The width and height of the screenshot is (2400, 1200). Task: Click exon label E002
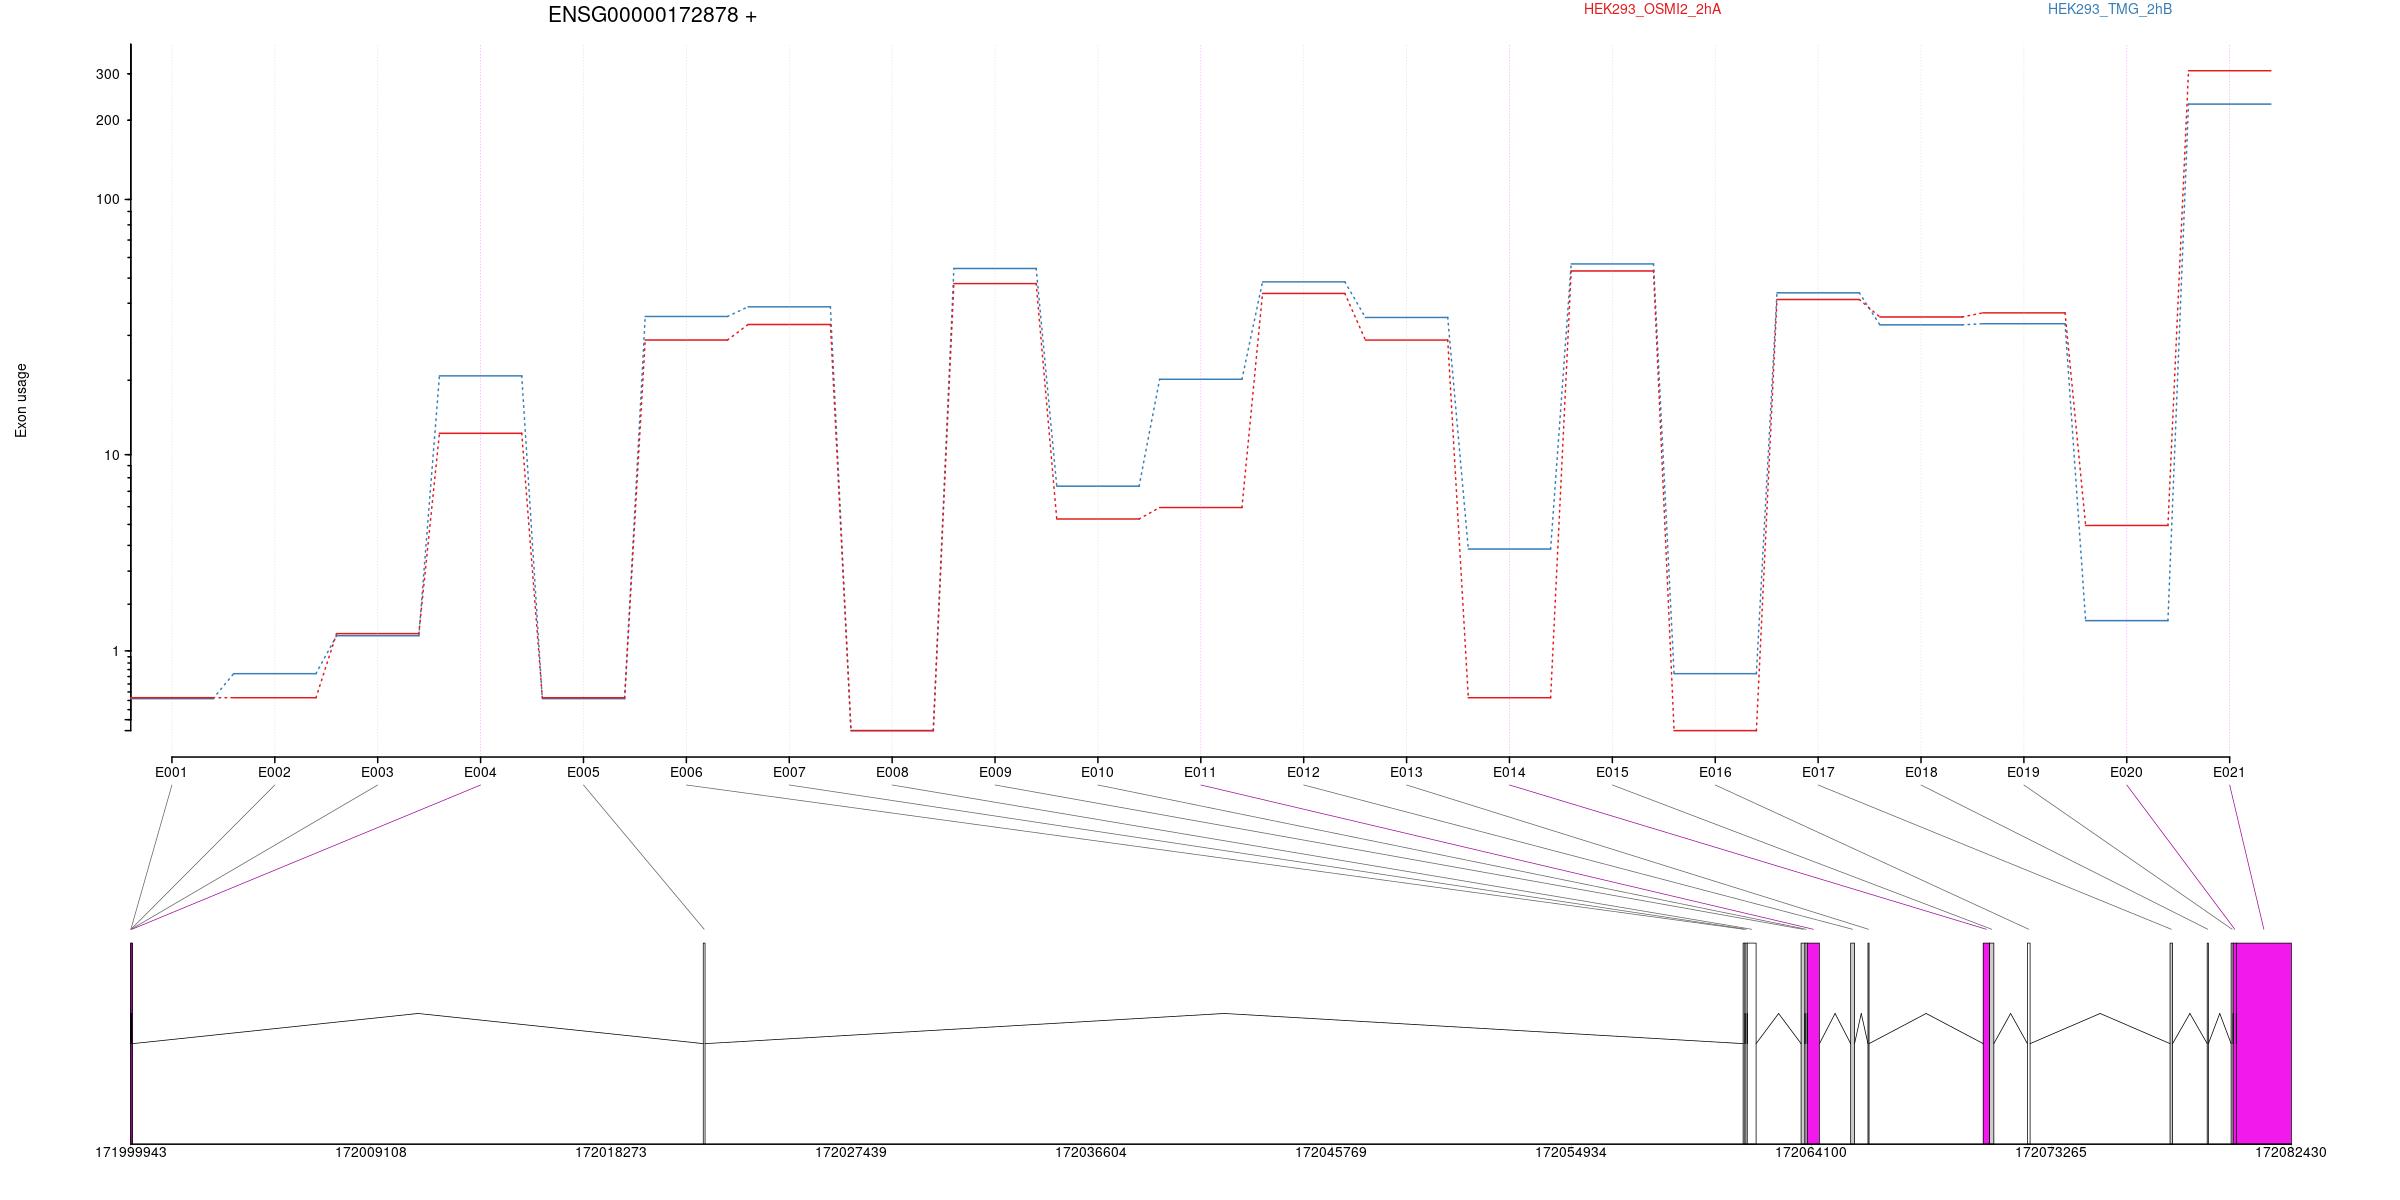point(274,772)
